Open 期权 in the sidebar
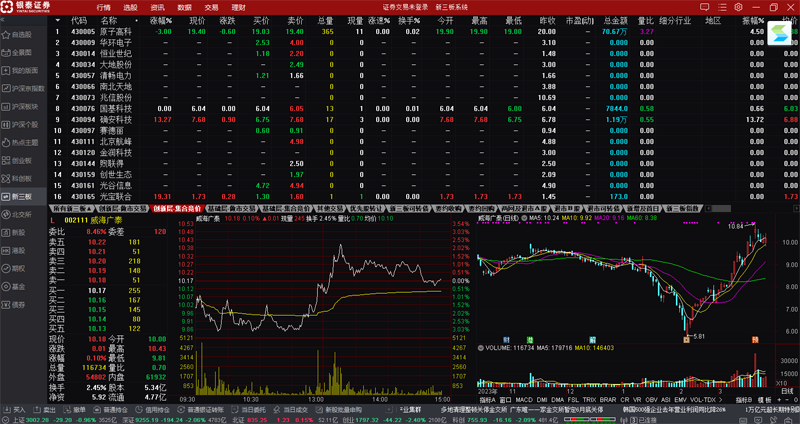This screenshot has height=424, width=800. point(22,268)
